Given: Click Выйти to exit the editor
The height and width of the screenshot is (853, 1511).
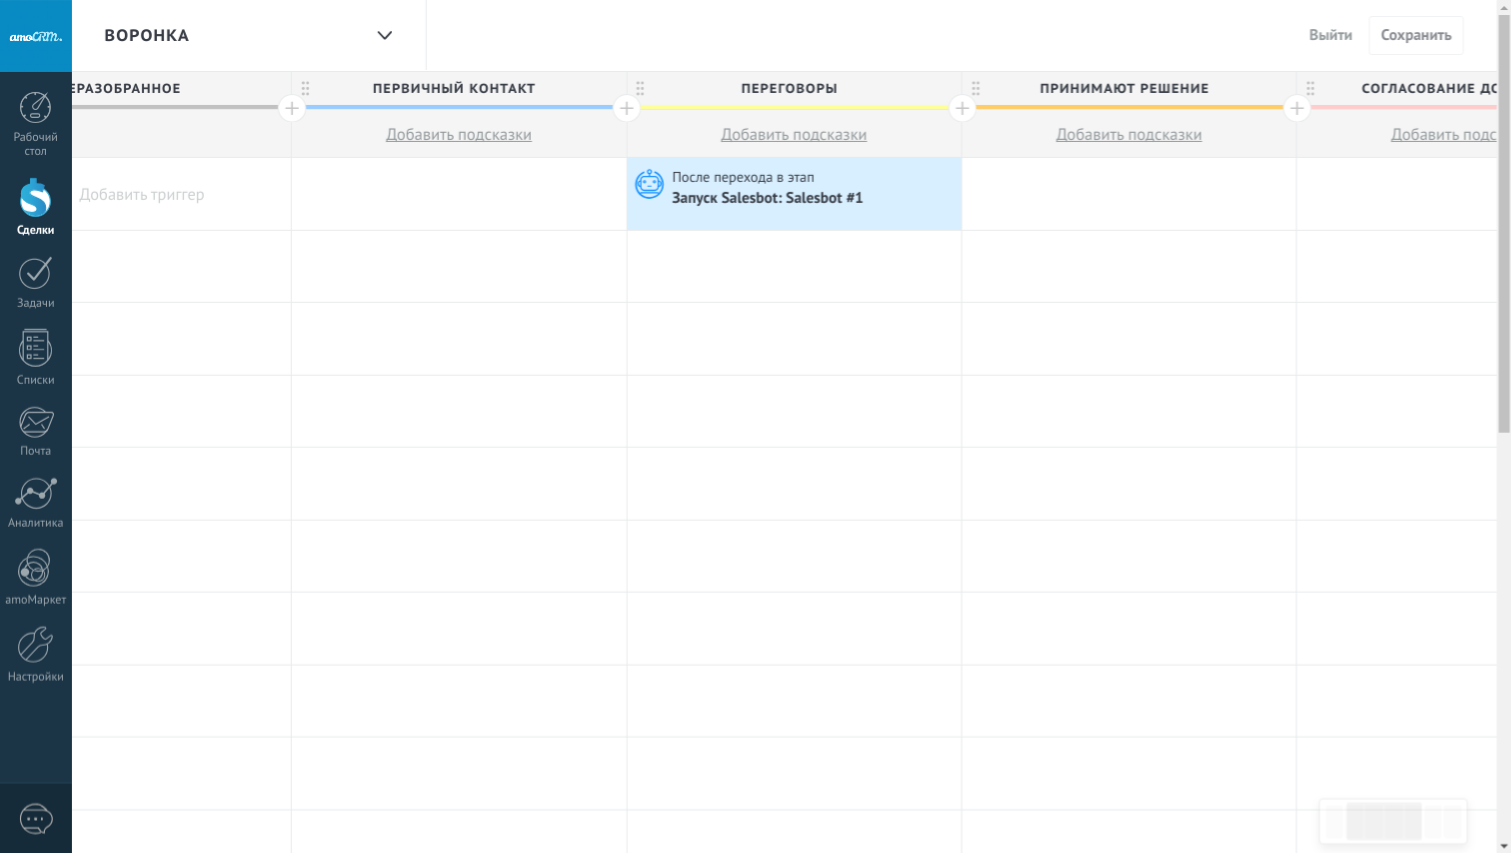Looking at the screenshot, I should (1330, 35).
